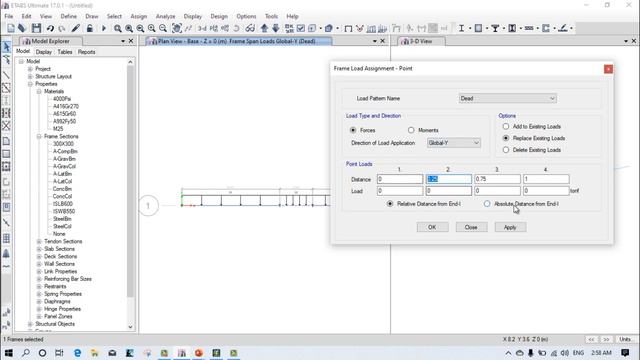Click the >> button in status bar
This screenshot has width=640, height=360.
coord(607,339)
